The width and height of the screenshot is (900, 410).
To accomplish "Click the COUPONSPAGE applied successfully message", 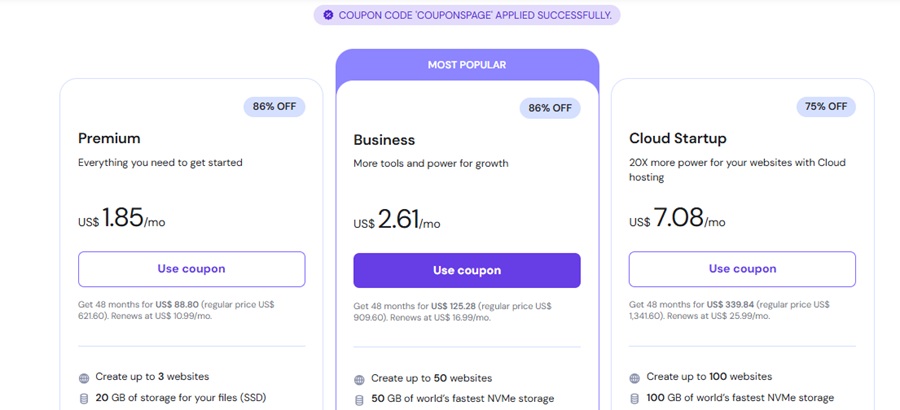I will pyautogui.click(x=475, y=15).
